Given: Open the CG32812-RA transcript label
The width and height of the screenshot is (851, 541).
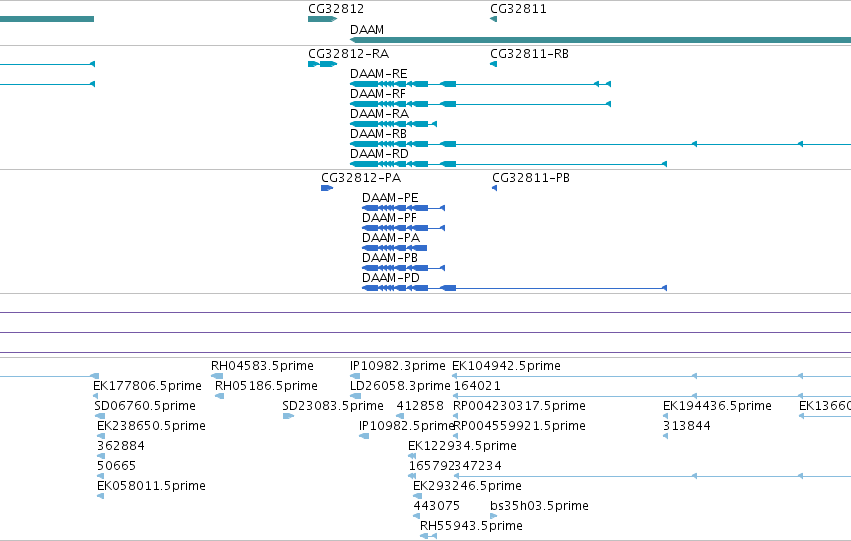Looking at the screenshot, I should pos(348,54).
